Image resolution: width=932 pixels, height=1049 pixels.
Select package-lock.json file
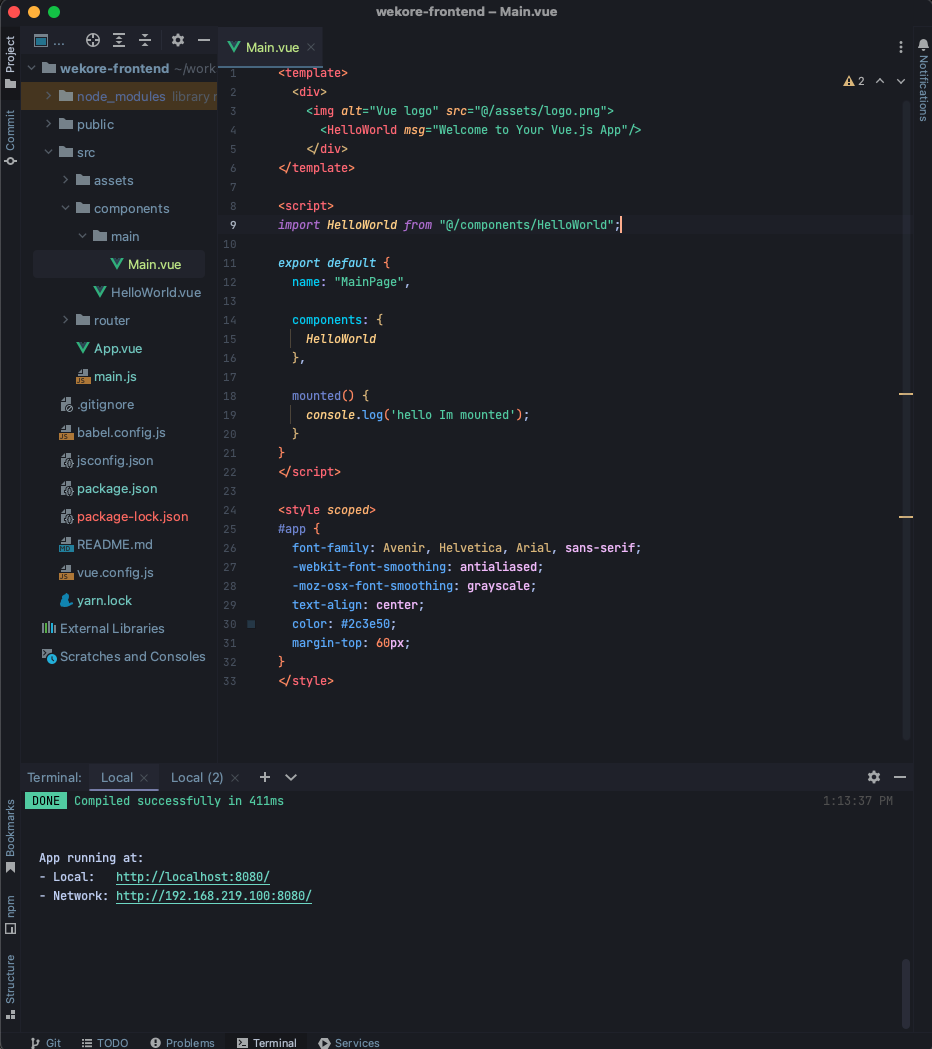(124, 517)
